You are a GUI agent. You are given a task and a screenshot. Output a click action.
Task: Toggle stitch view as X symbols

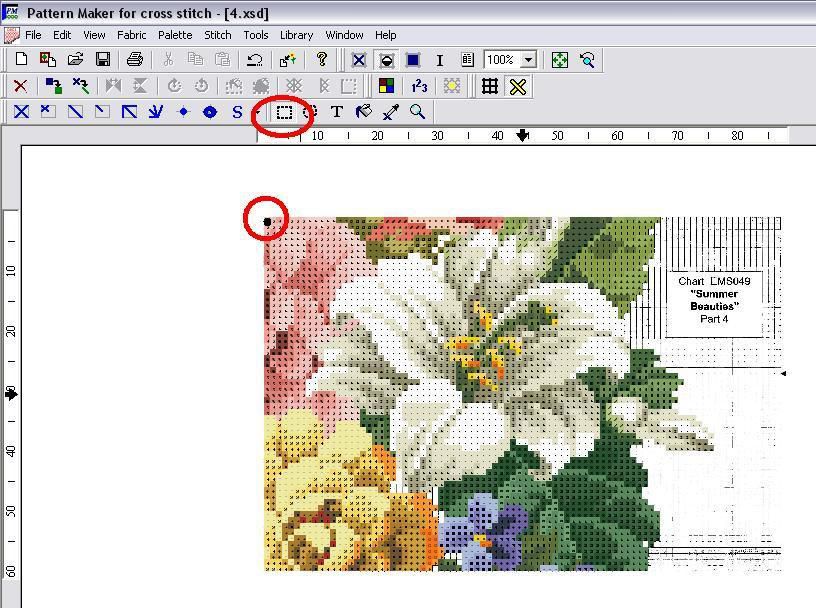(x=359, y=60)
